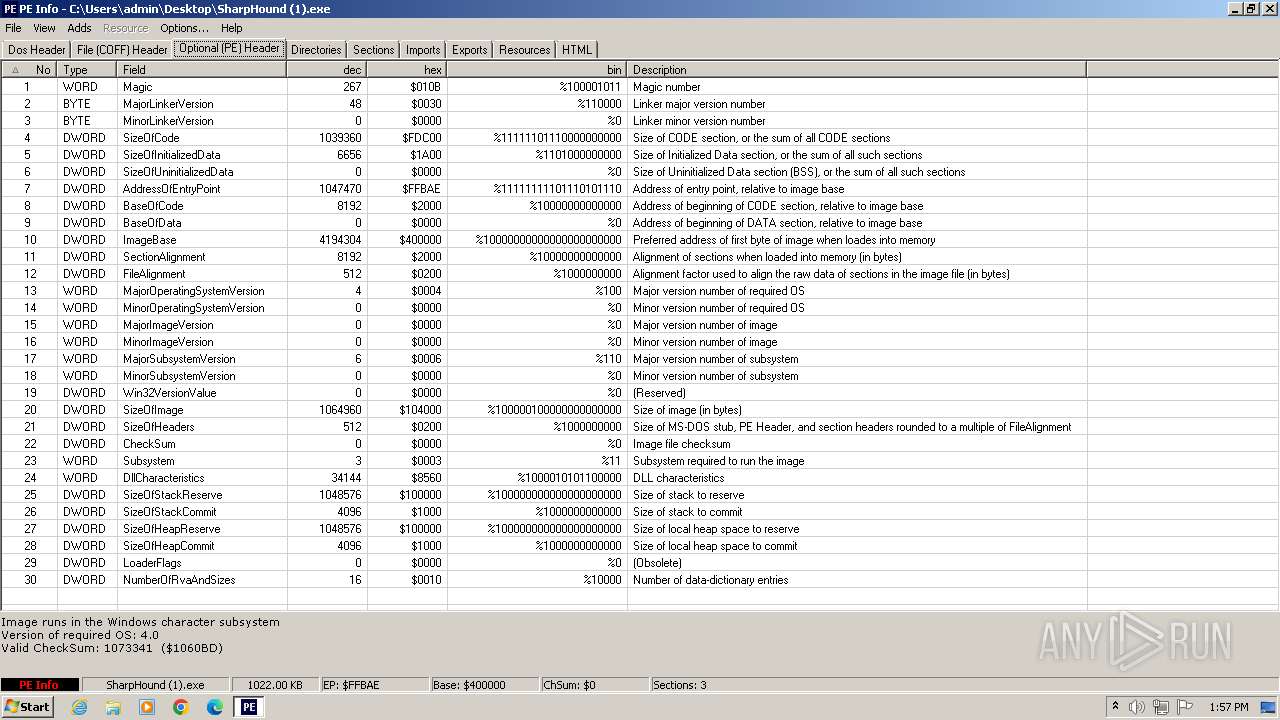
Task: Select the Subsystem field
Action: coord(149,461)
